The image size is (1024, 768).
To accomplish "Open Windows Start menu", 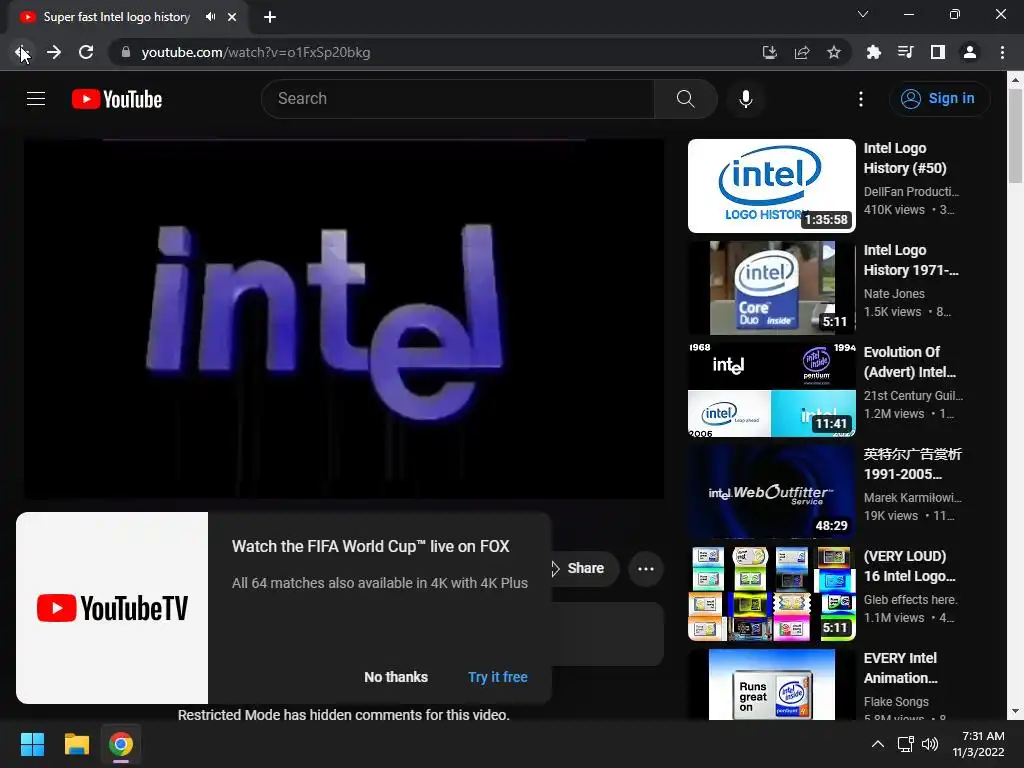I will (32, 744).
